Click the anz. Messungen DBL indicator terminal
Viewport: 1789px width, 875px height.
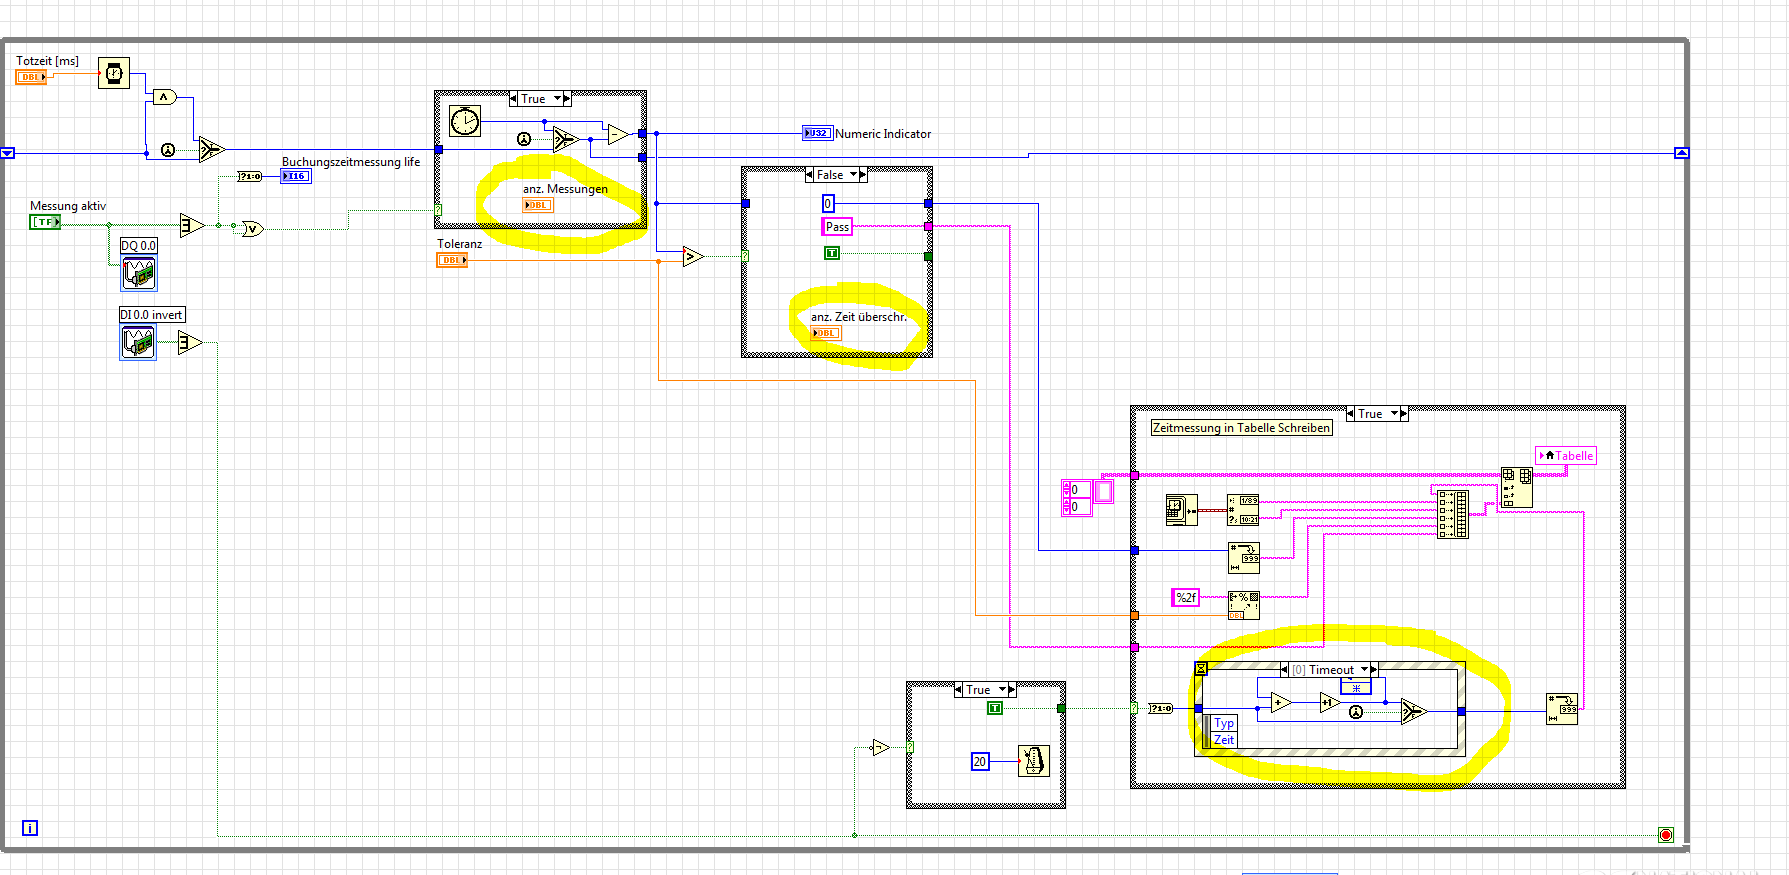[x=538, y=205]
